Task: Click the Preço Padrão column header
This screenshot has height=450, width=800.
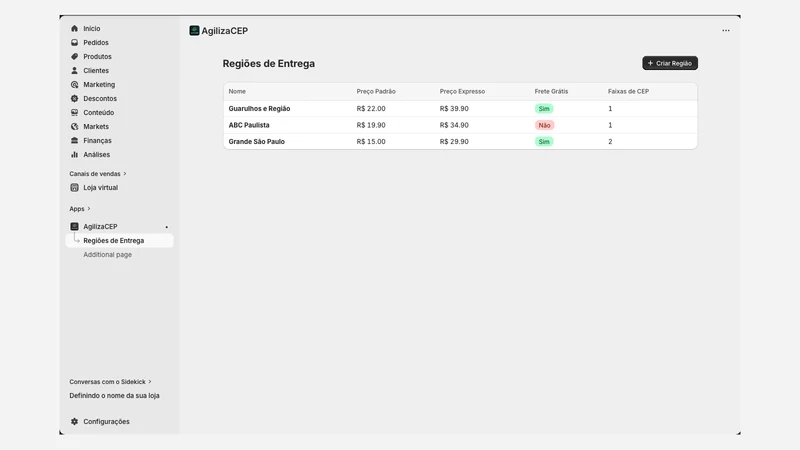Action: click(x=376, y=91)
